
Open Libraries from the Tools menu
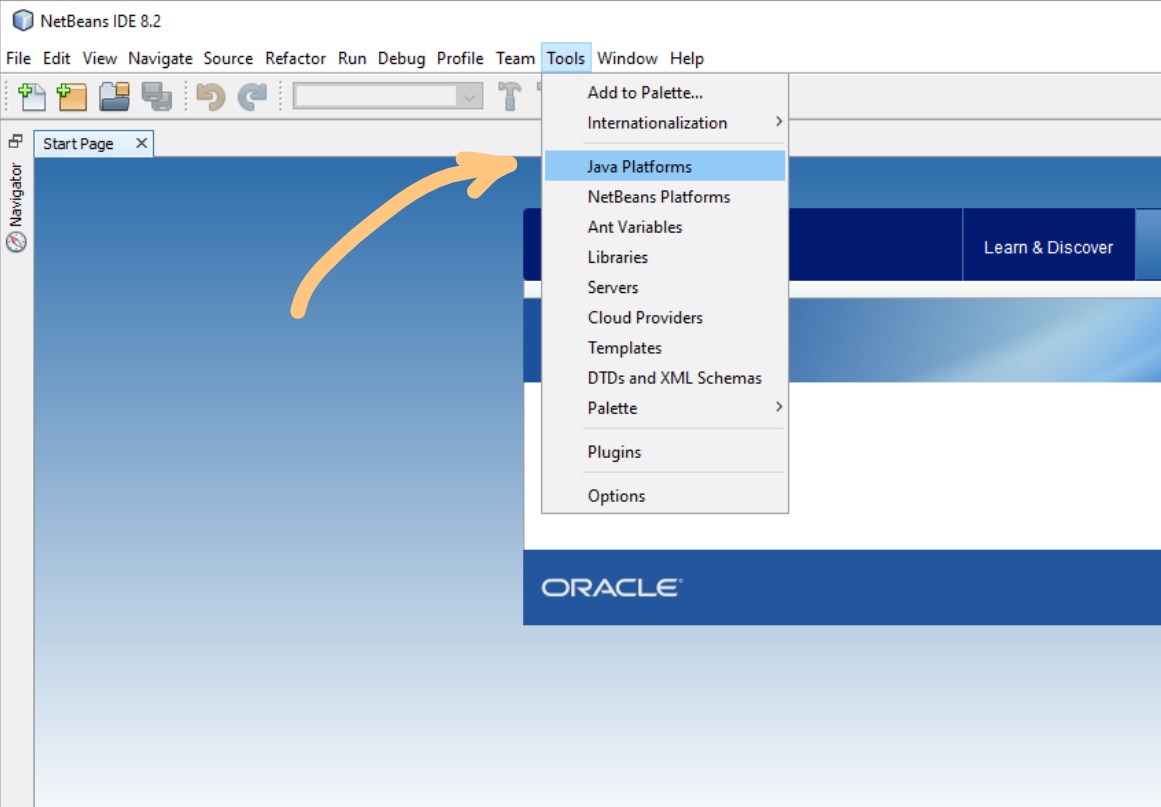tap(664, 258)
